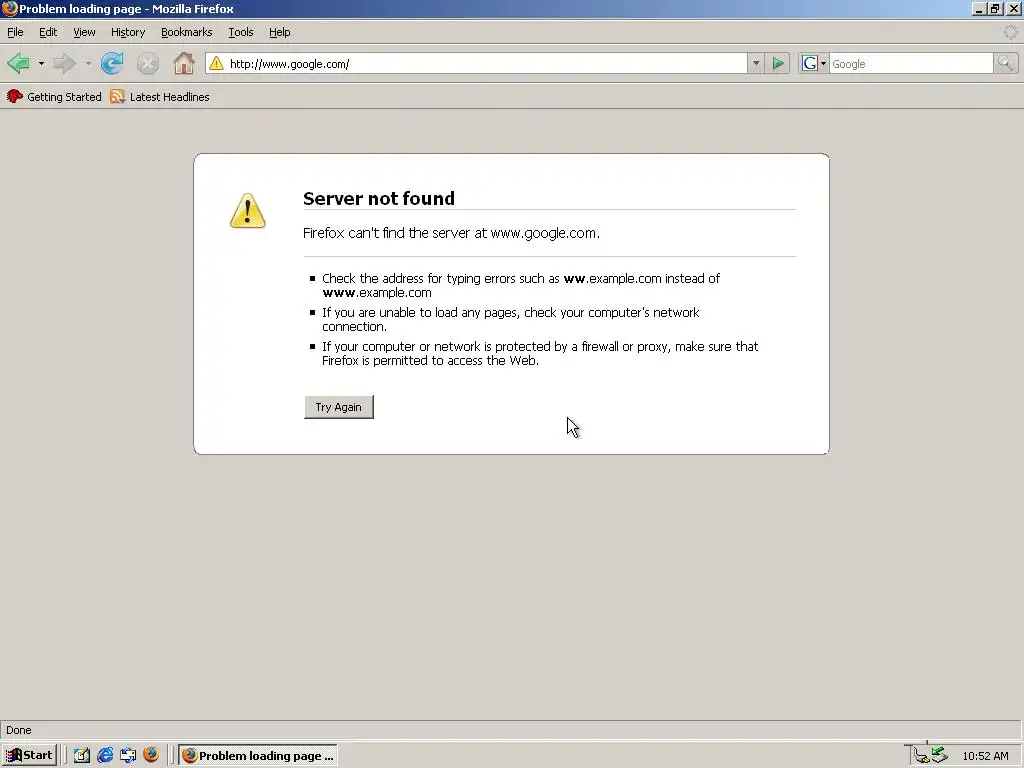Reload the current page

click(x=112, y=63)
